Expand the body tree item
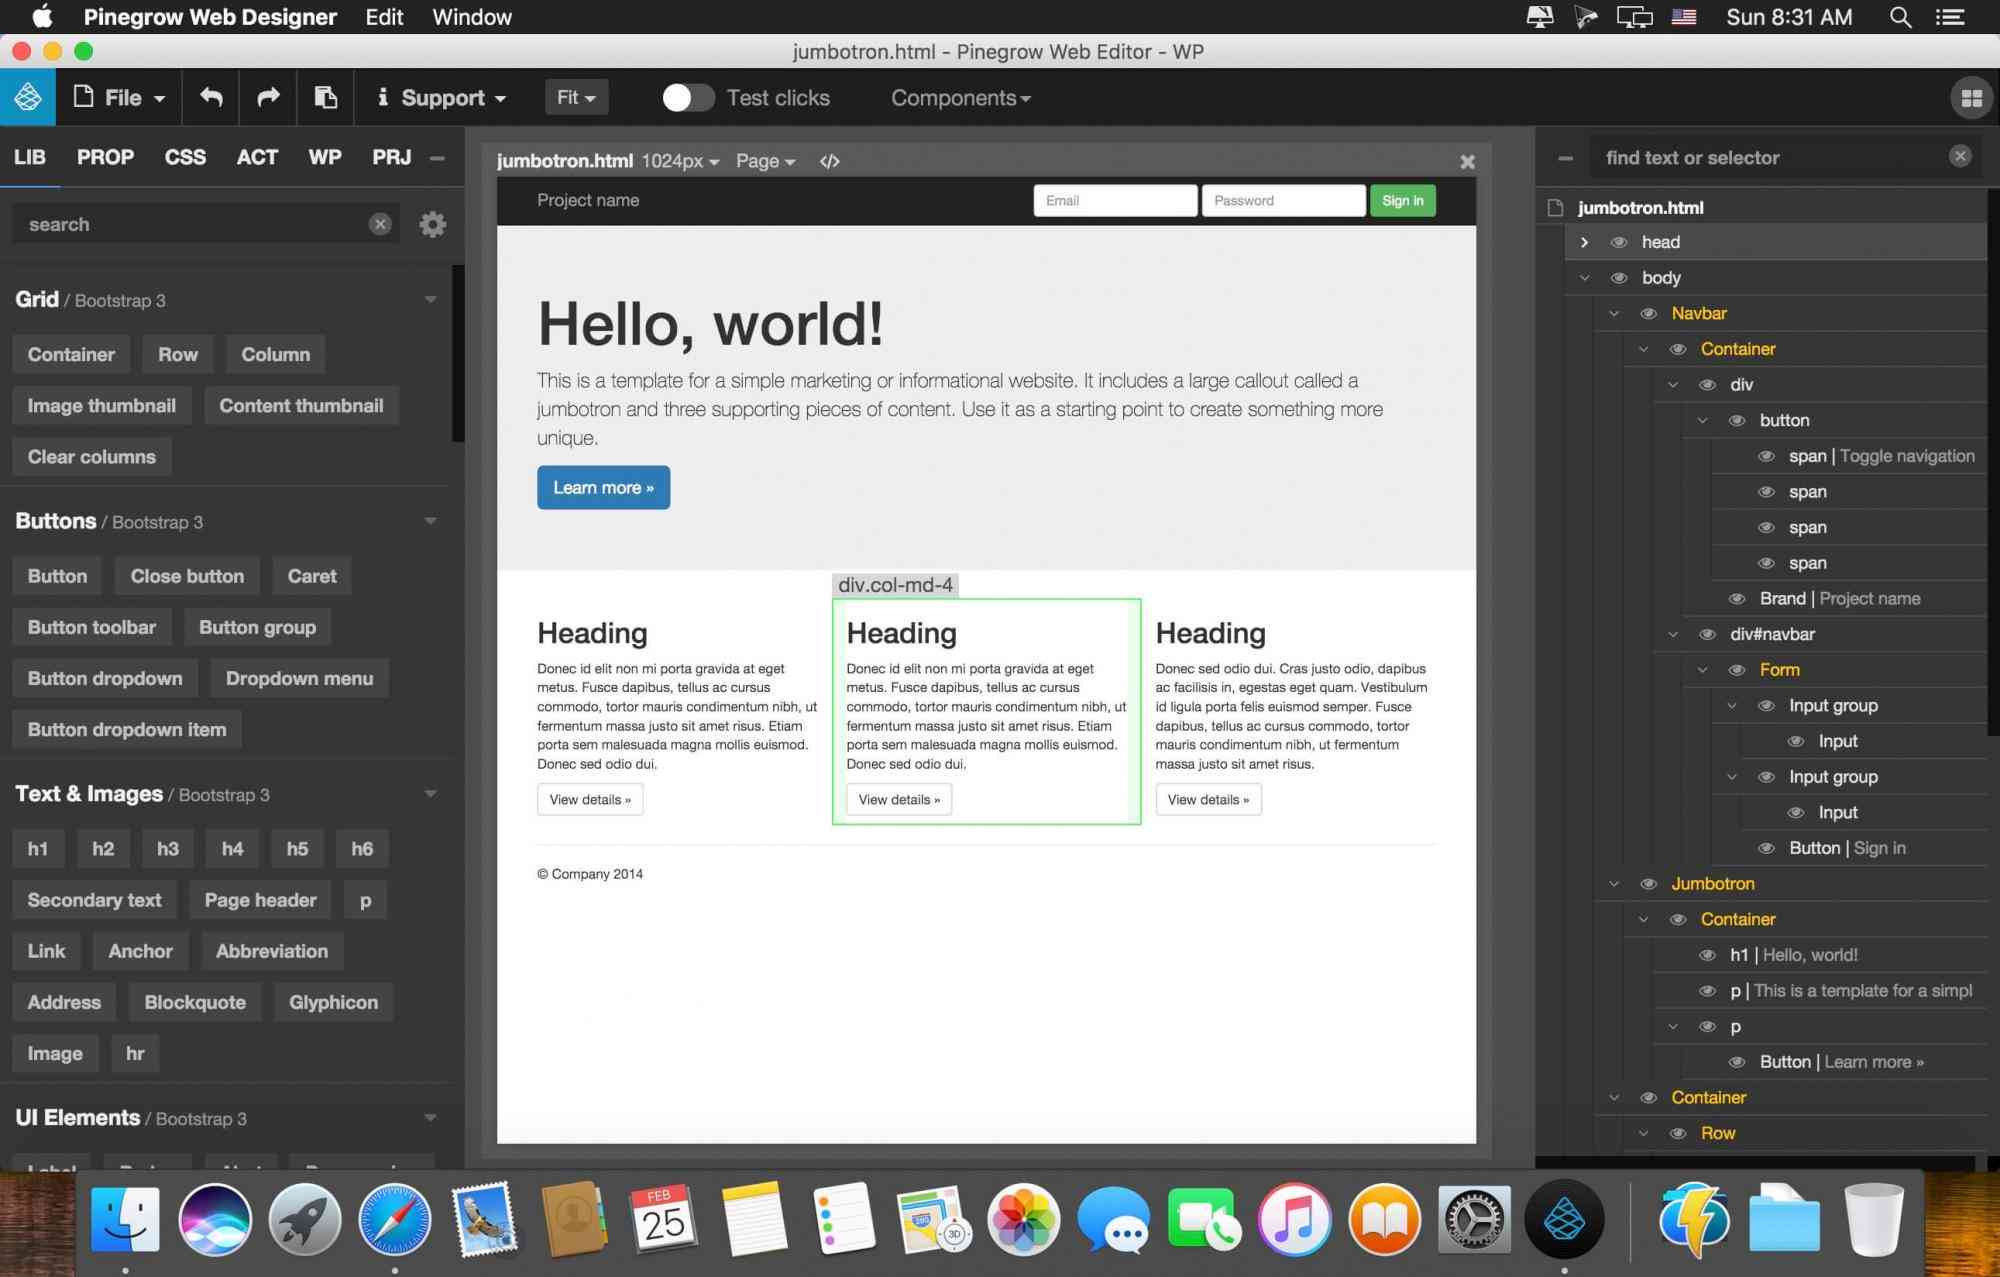 click(1585, 277)
